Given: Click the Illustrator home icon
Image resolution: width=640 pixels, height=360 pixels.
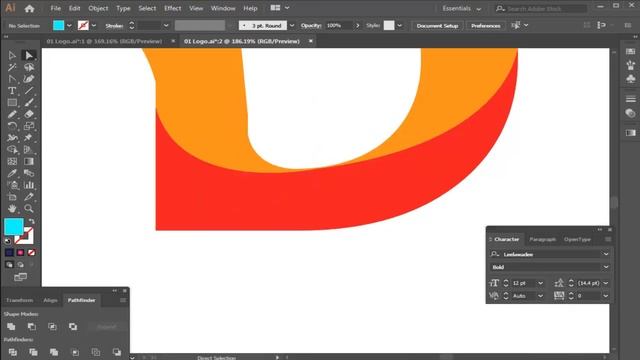Looking at the screenshot, I should 29,8.
